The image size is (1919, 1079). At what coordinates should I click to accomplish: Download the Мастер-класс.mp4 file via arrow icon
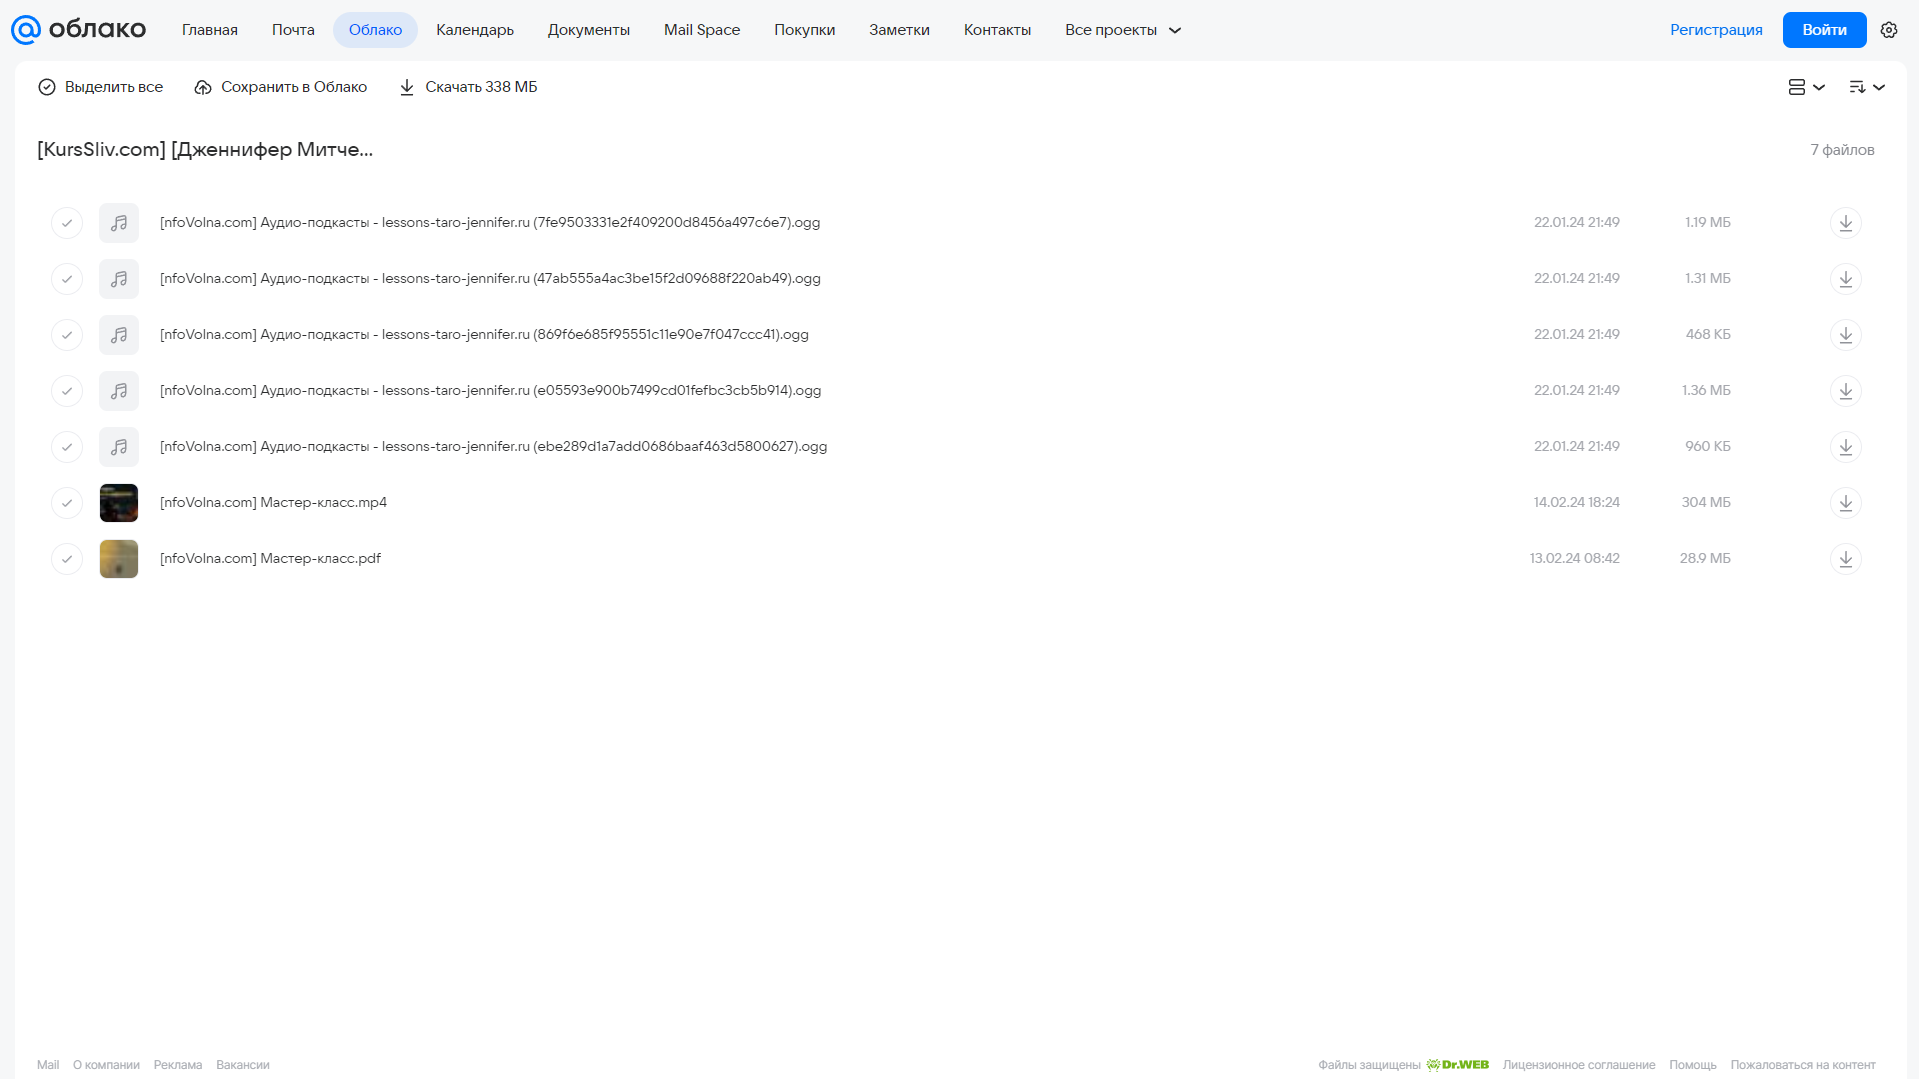[1845, 503]
